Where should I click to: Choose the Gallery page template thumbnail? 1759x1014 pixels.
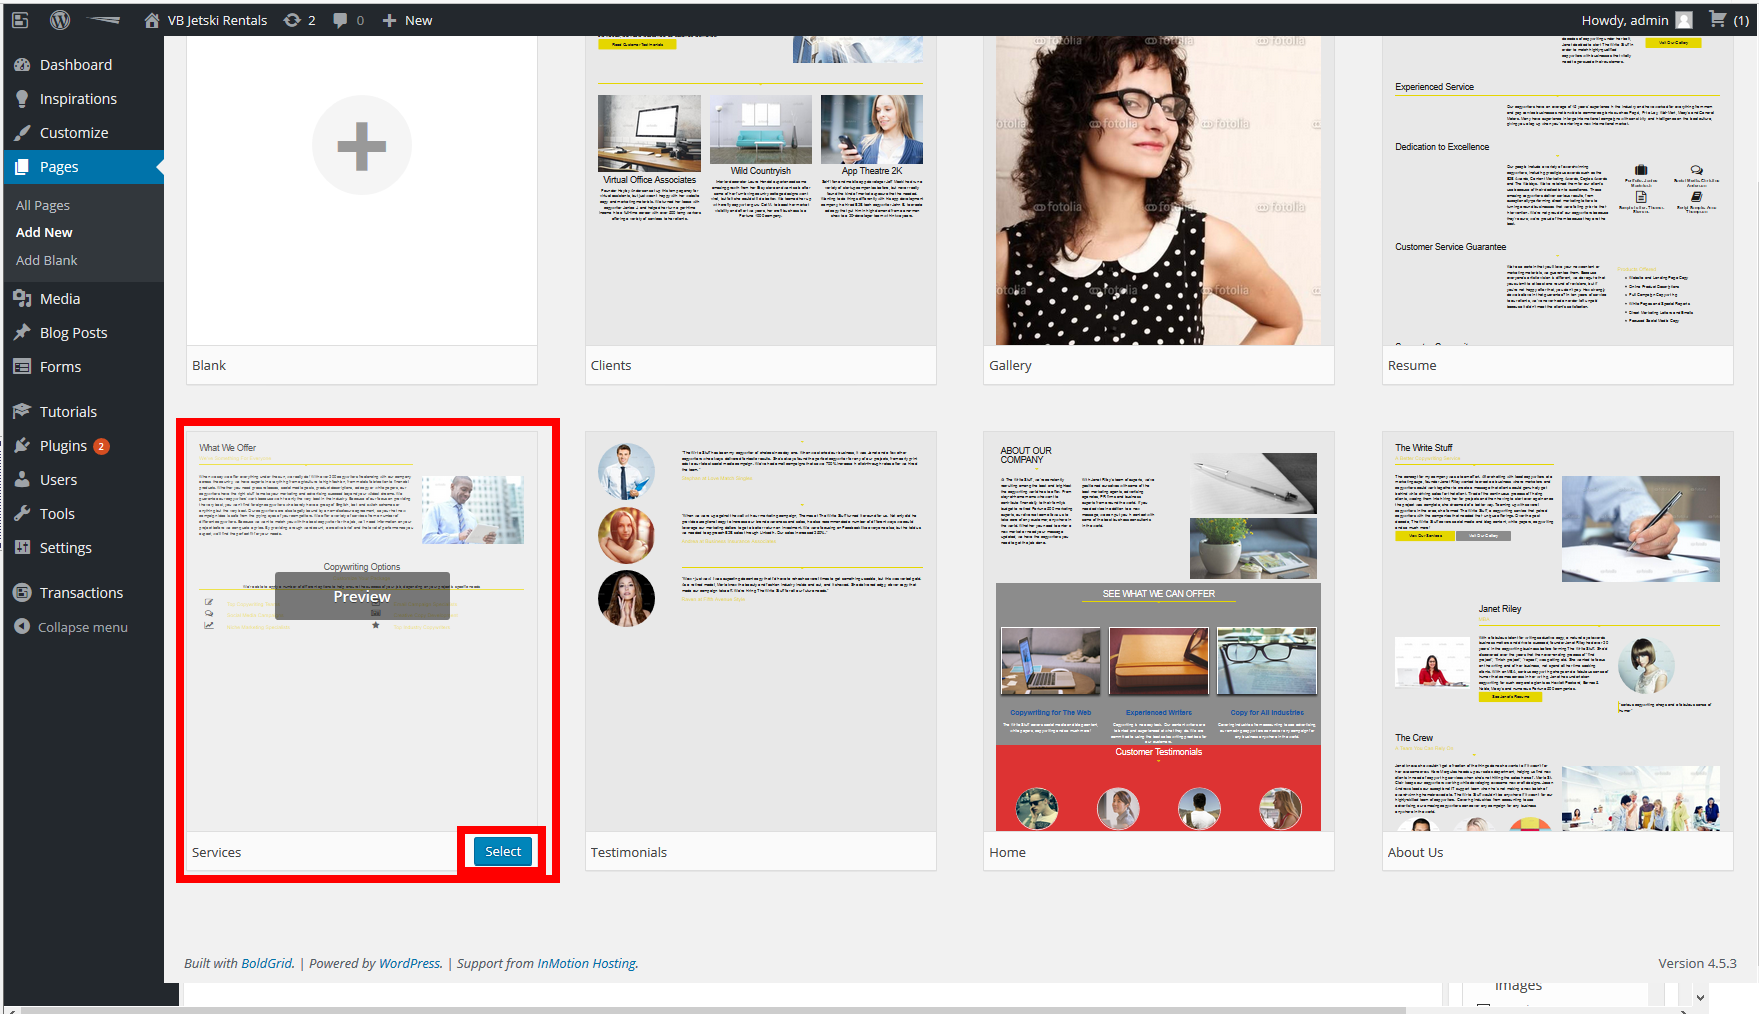(1158, 192)
